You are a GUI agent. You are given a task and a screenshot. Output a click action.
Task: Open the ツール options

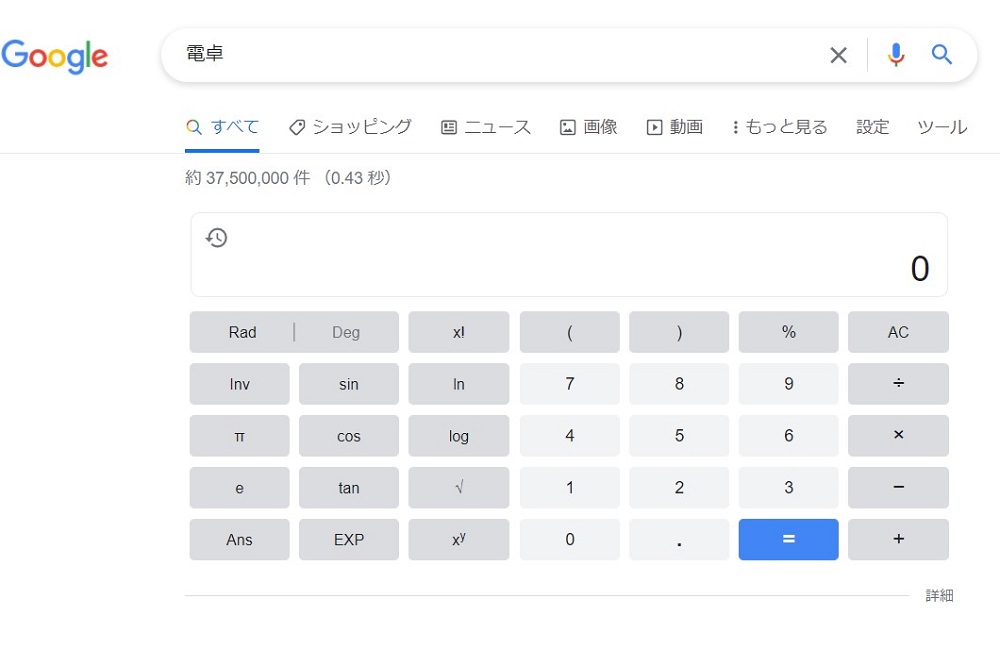pos(941,127)
